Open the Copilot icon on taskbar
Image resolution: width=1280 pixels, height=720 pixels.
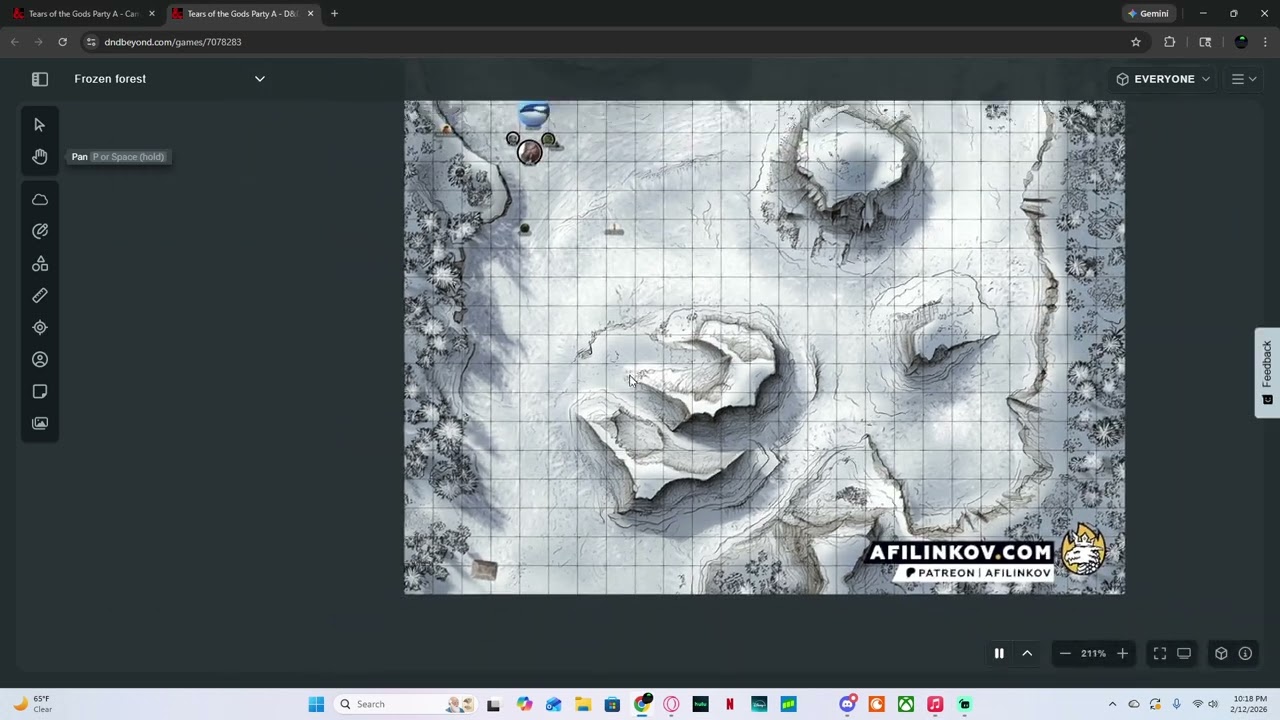point(525,704)
